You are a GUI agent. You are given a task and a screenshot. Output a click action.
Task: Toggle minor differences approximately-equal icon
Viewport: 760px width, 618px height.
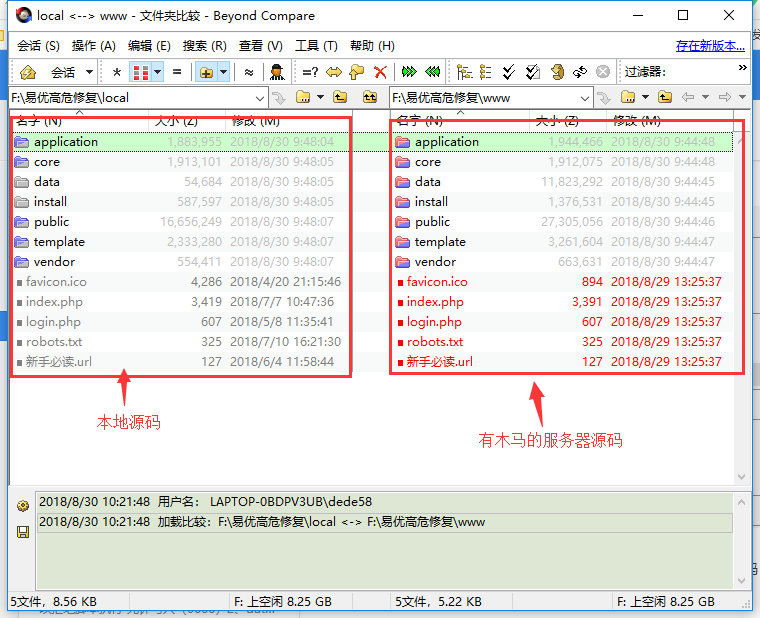pyautogui.click(x=249, y=73)
